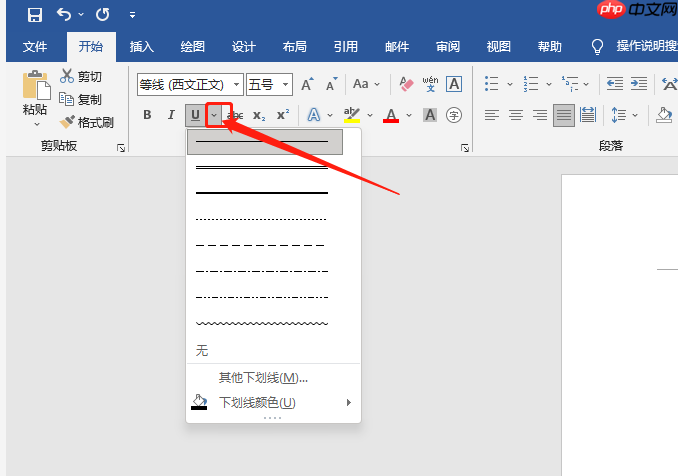Customize the Quick Access Toolbar
Image resolution: width=678 pixels, height=476 pixels.
(132, 15)
